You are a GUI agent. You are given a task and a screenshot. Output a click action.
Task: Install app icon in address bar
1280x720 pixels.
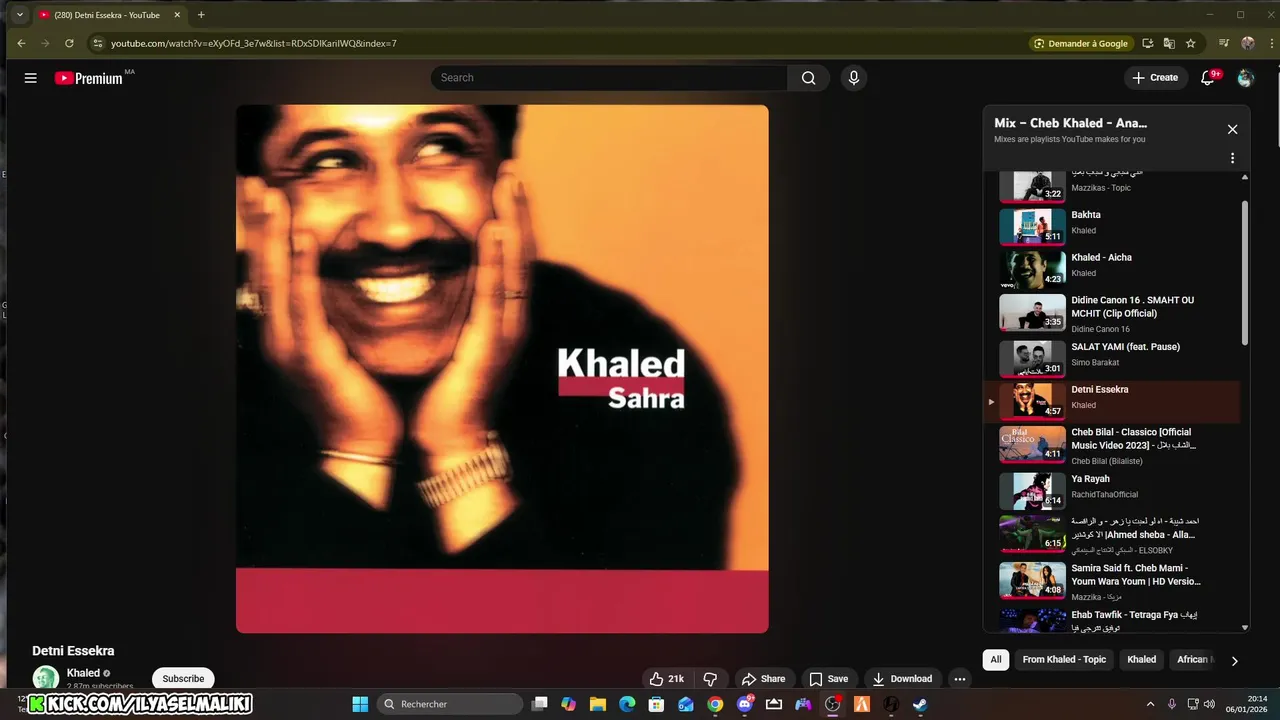pos(1148,43)
